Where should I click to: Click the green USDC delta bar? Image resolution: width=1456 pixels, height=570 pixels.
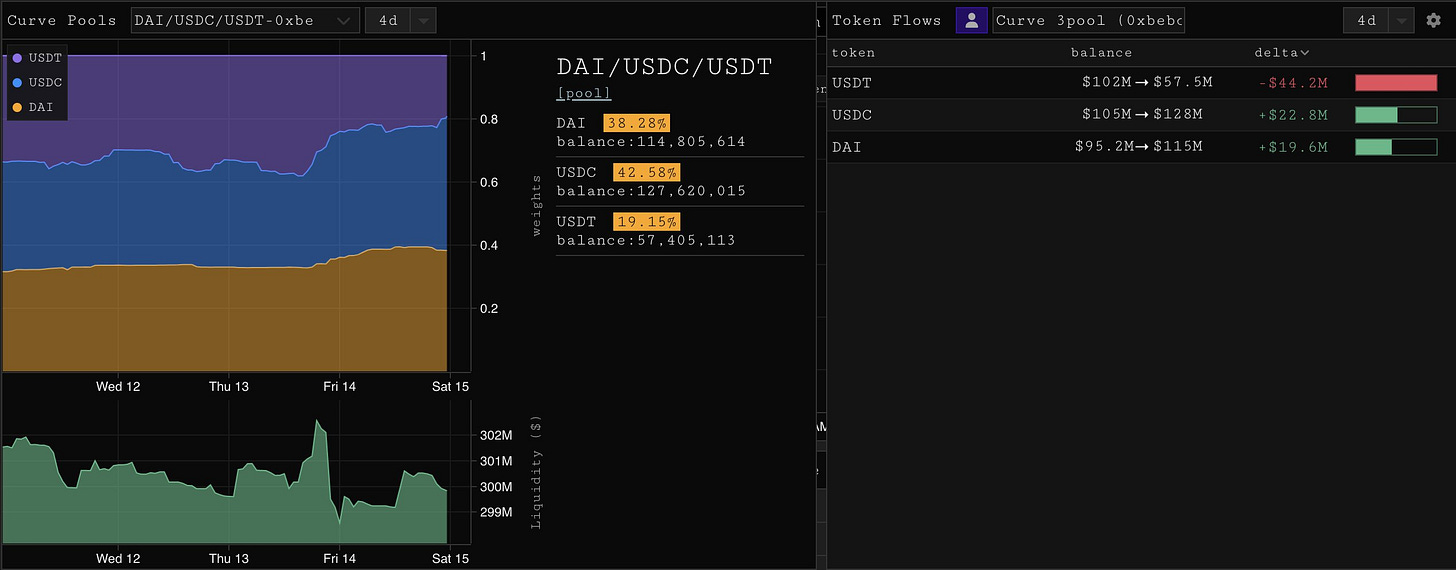(x=1396, y=115)
